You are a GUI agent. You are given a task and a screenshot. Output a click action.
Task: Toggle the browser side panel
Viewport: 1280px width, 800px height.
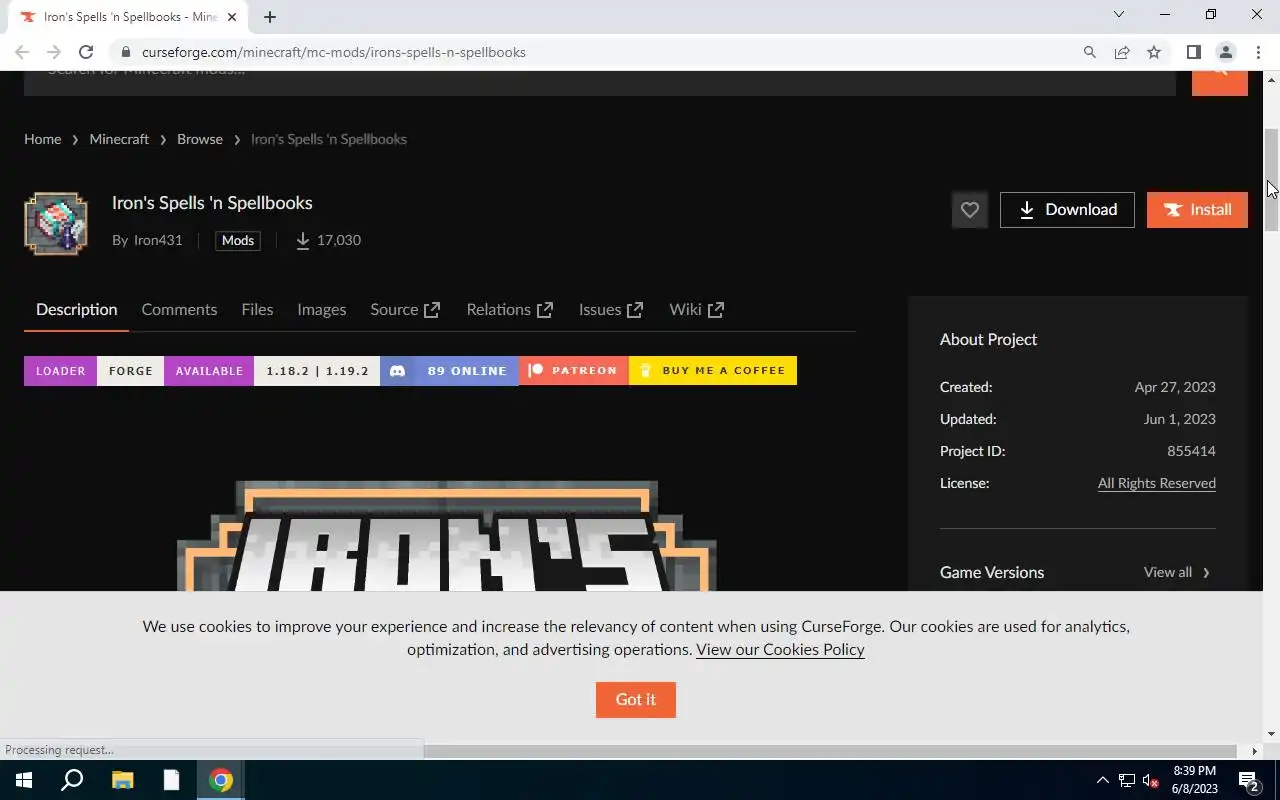coord(1194,52)
